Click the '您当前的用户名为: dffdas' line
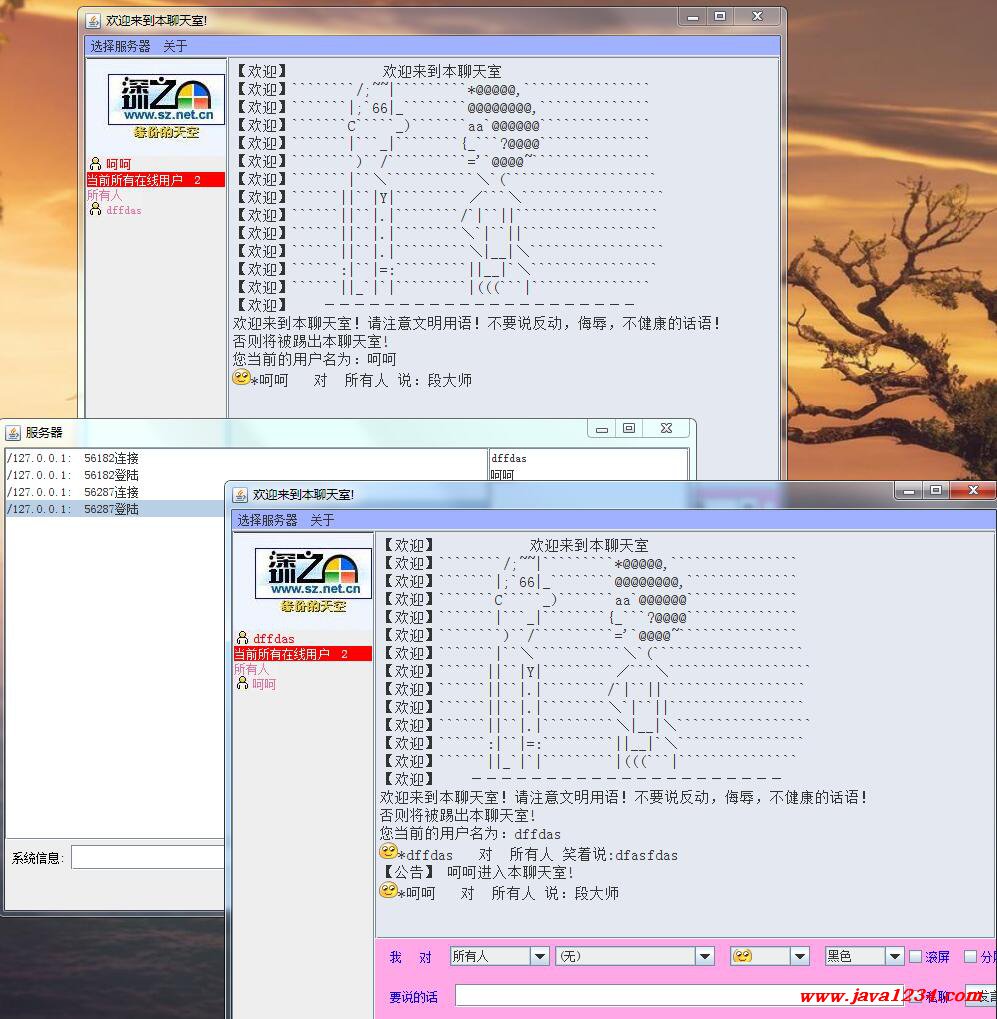This screenshot has width=997, height=1019. [x=470, y=833]
